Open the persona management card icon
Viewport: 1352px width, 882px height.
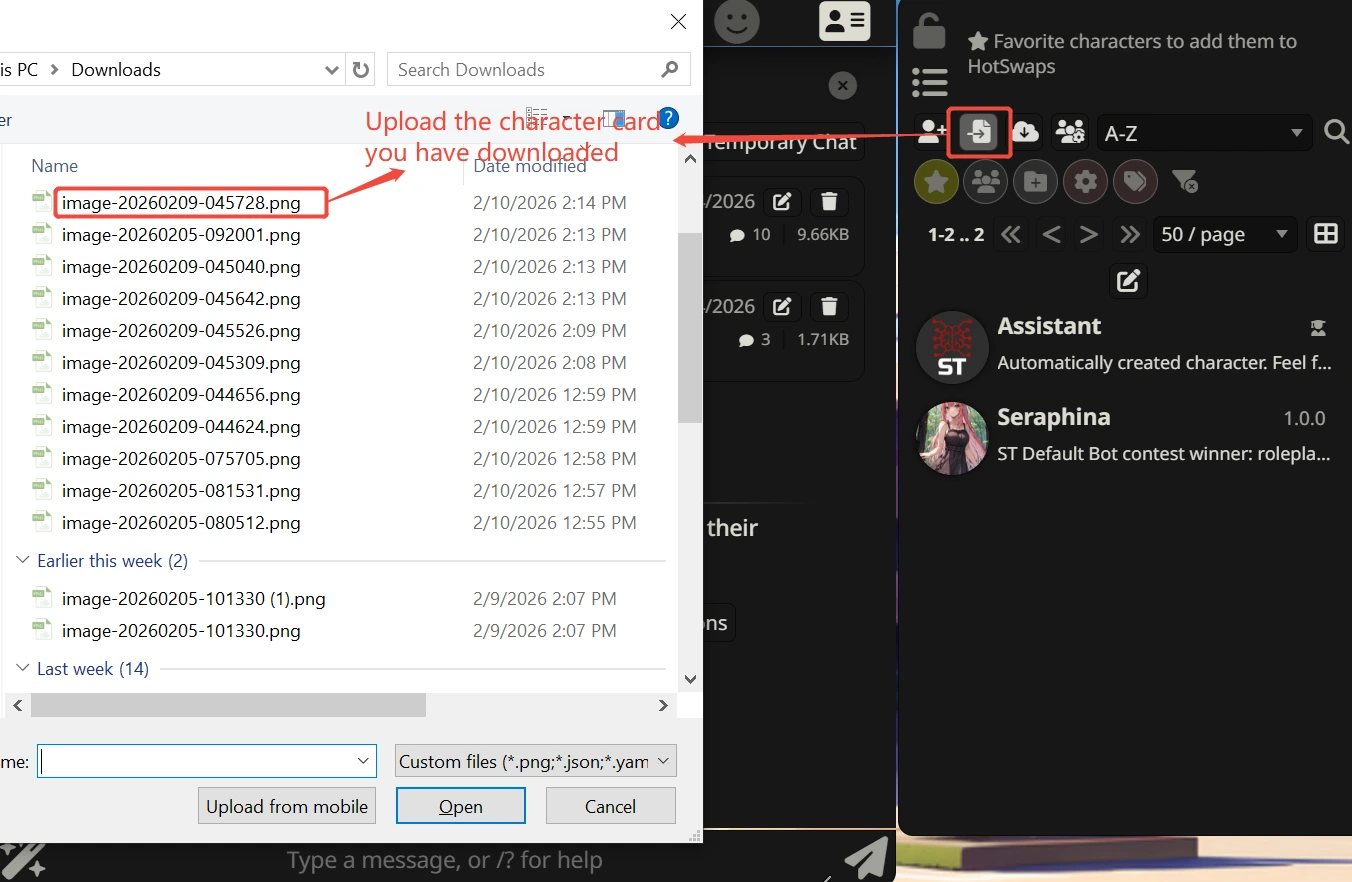[844, 21]
